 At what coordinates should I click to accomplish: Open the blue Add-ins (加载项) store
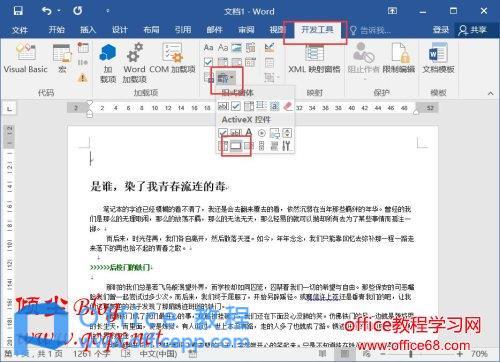[x=108, y=63]
